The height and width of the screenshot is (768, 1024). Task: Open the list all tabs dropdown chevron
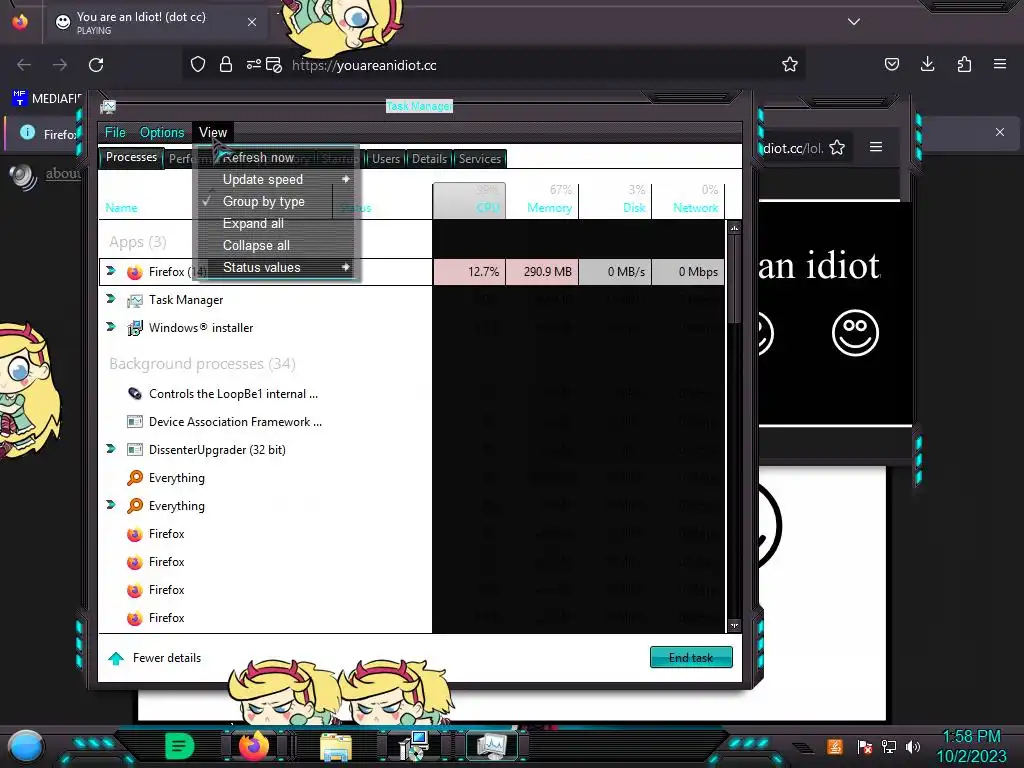click(854, 22)
